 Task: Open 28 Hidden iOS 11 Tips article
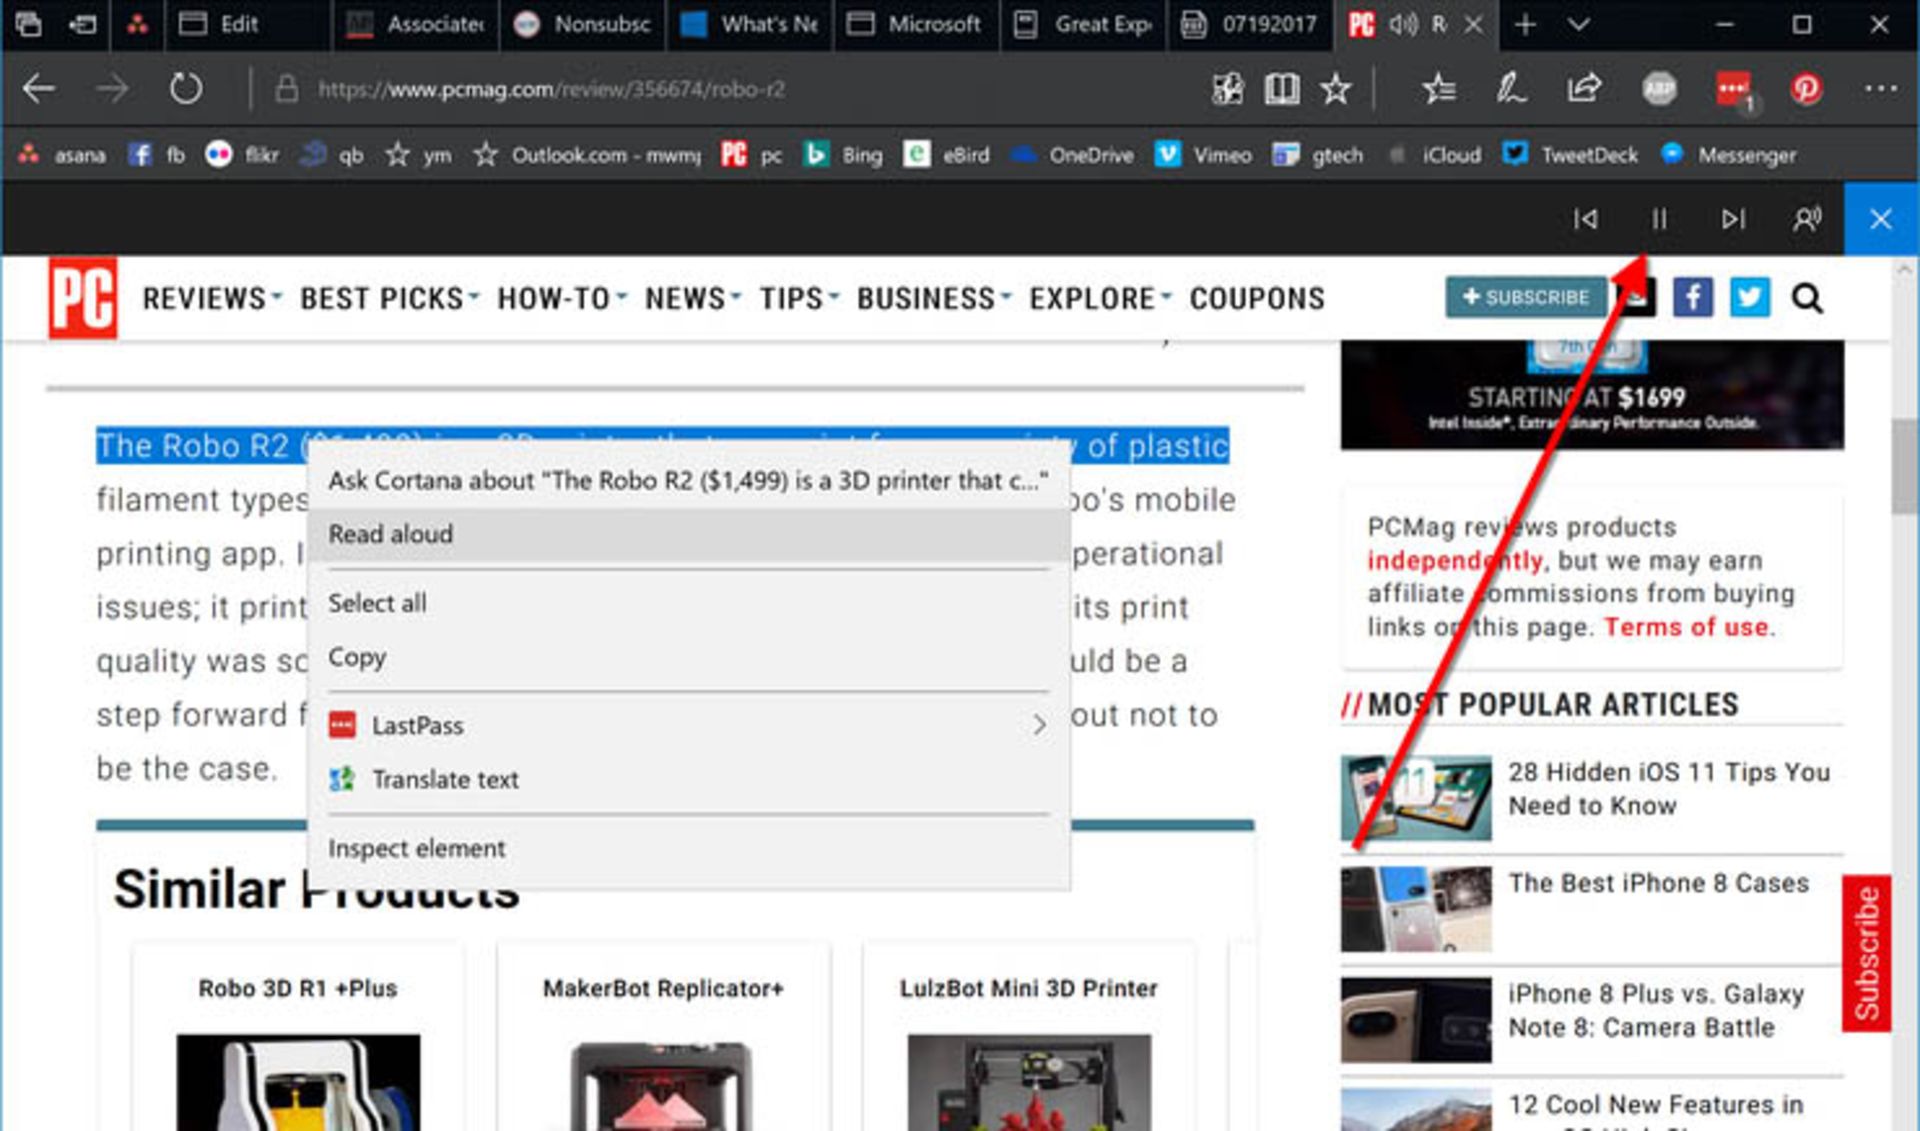point(1669,788)
